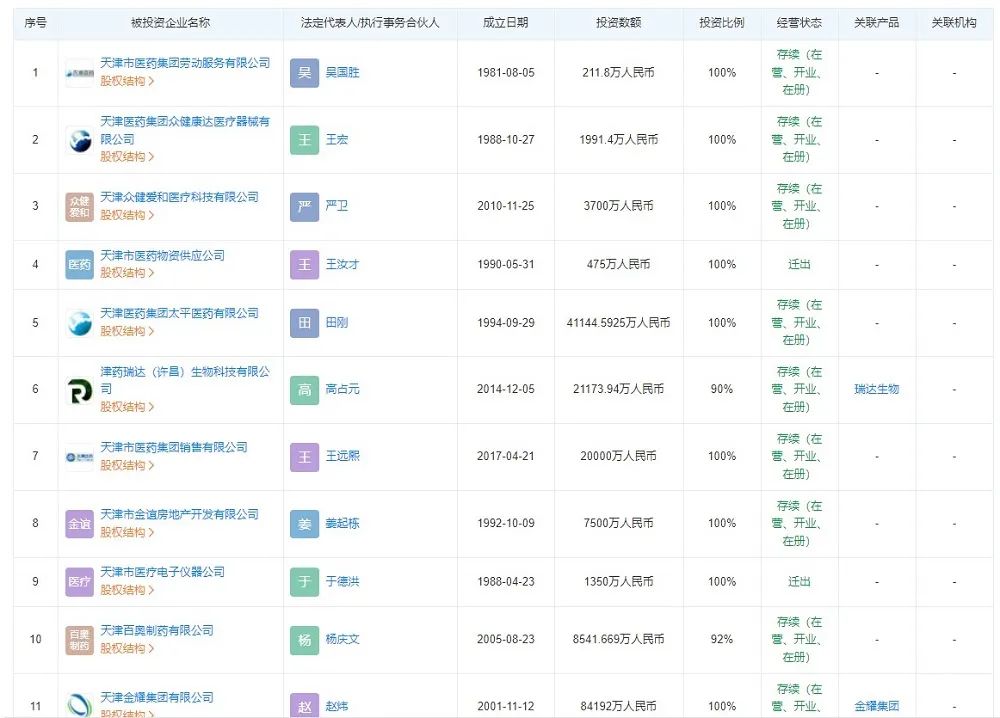1000x718 pixels.
Task: Open 天津市金谊房地产开发有限公司 company link
Action: click(x=179, y=514)
